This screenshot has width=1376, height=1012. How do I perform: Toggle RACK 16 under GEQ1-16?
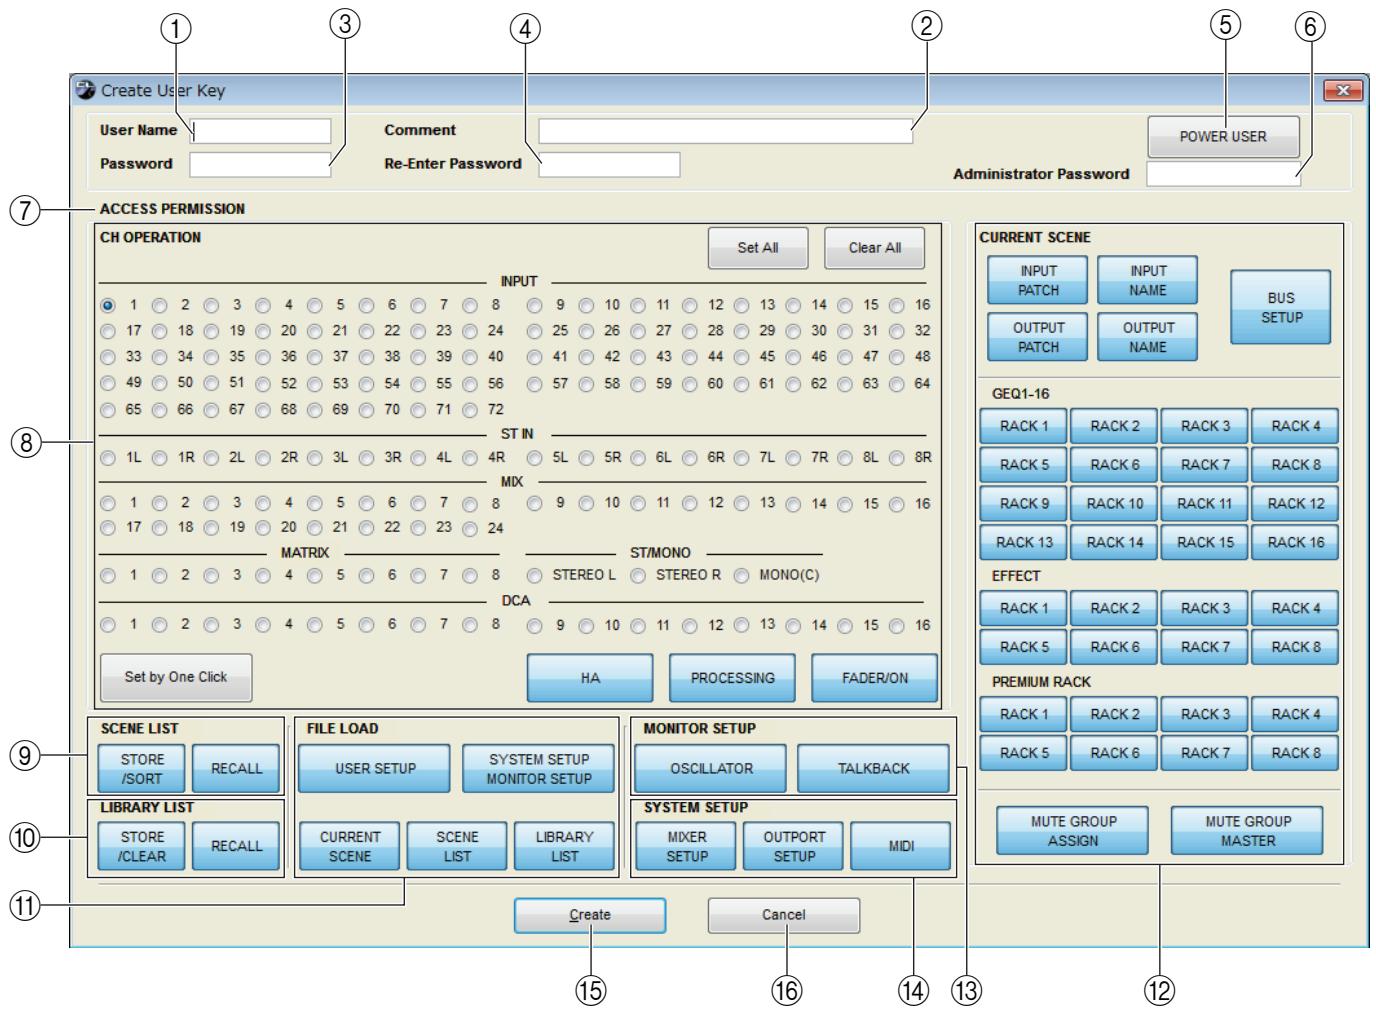pyautogui.click(x=1295, y=542)
